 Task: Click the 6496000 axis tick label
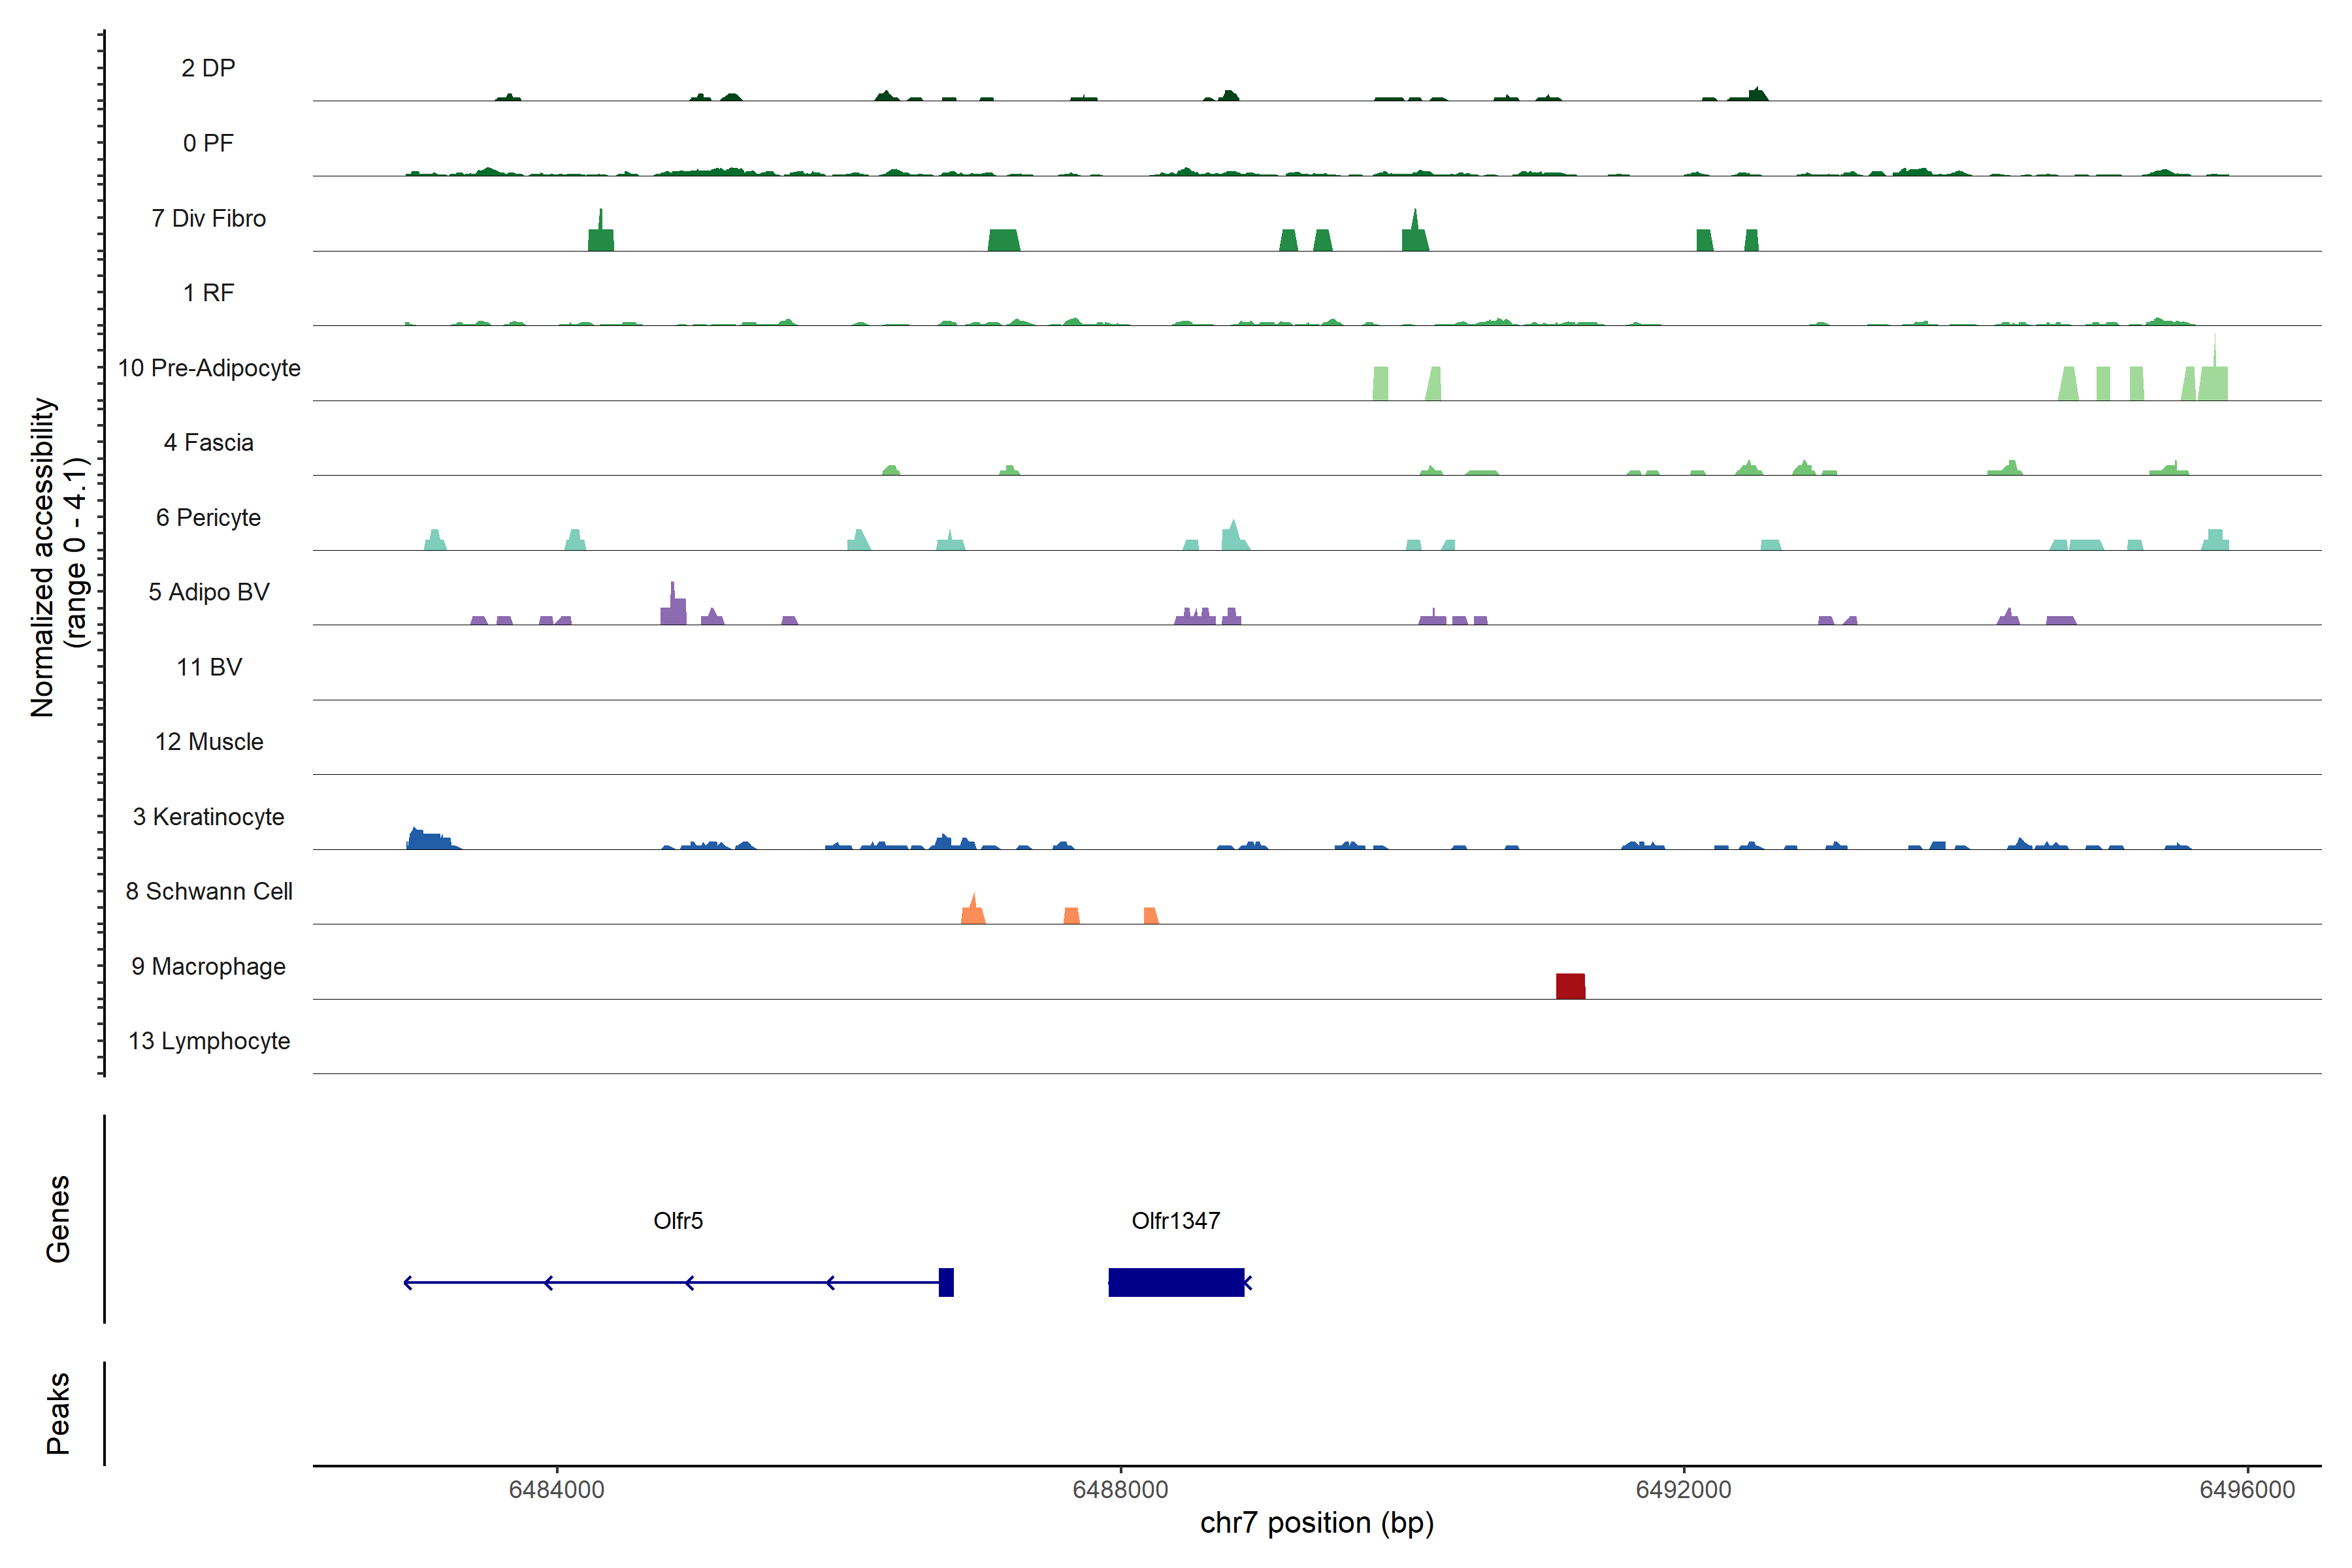coord(2247,1489)
